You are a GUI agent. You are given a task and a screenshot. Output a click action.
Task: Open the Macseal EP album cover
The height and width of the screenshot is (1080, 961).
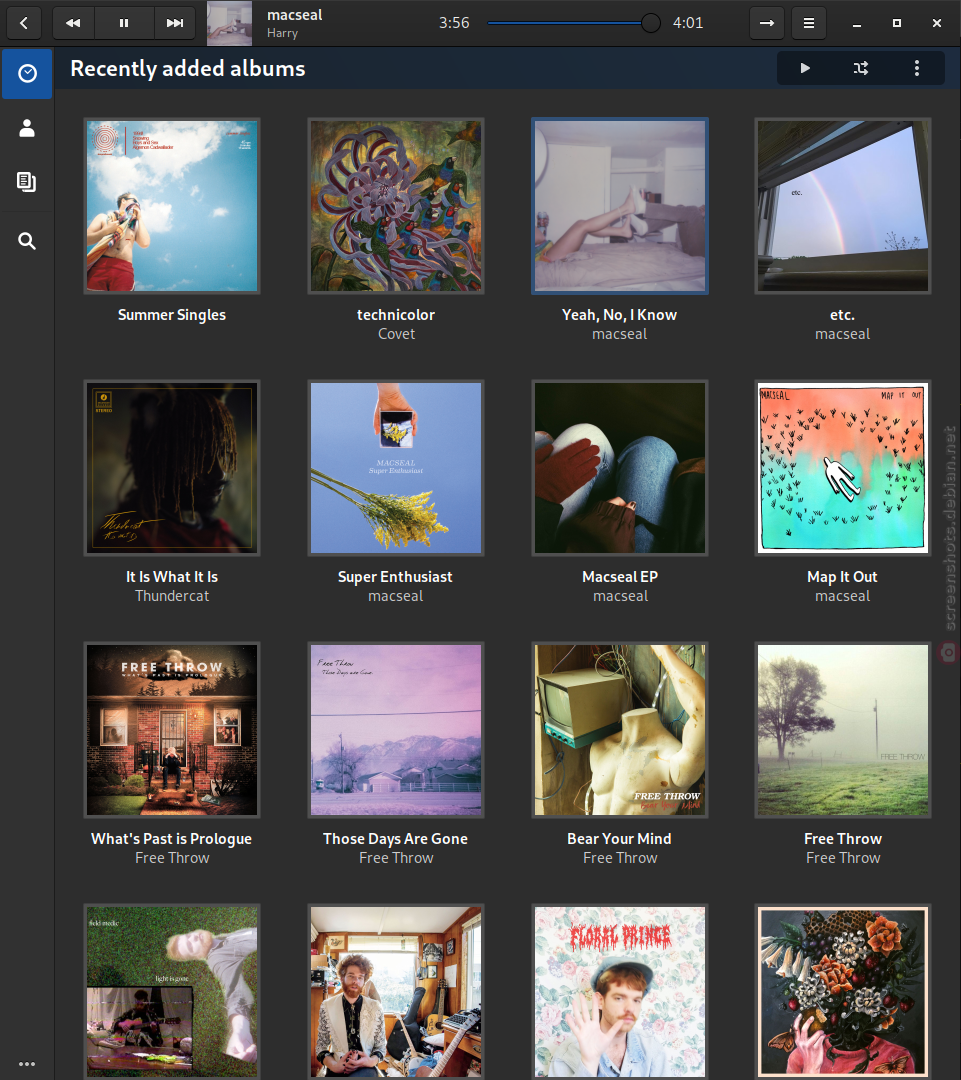click(620, 468)
